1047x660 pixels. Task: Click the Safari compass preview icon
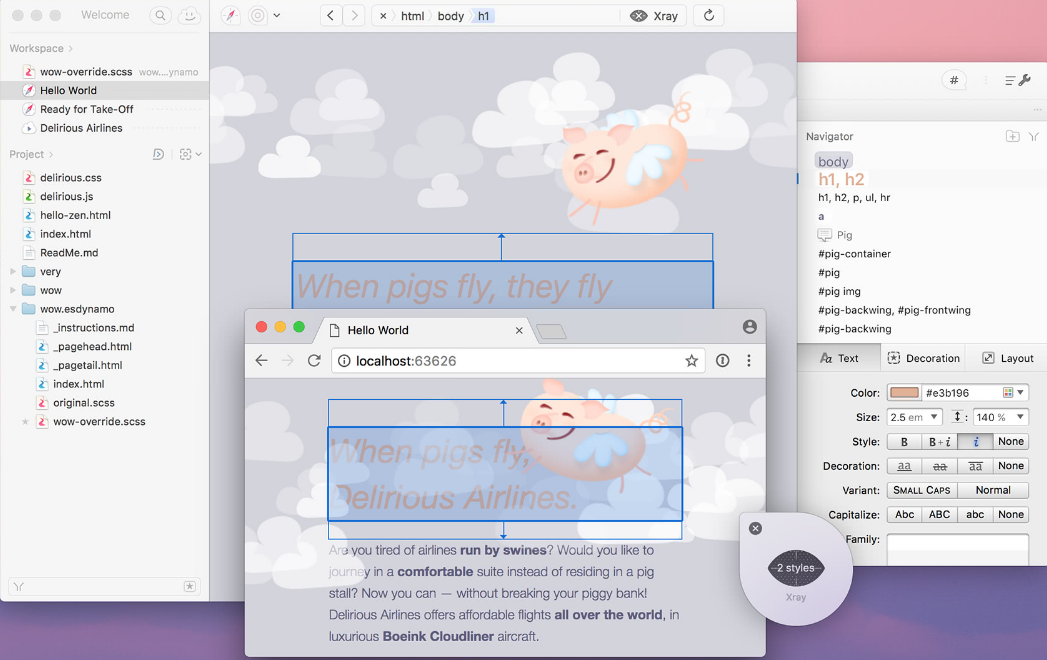230,15
